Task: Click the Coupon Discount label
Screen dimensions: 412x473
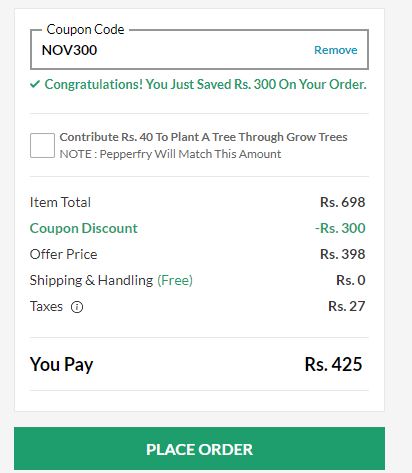Action: [84, 228]
